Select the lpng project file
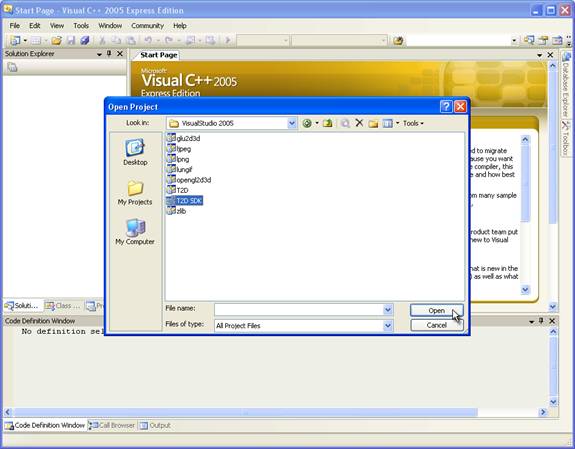The image size is (575, 449). (178, 159)
